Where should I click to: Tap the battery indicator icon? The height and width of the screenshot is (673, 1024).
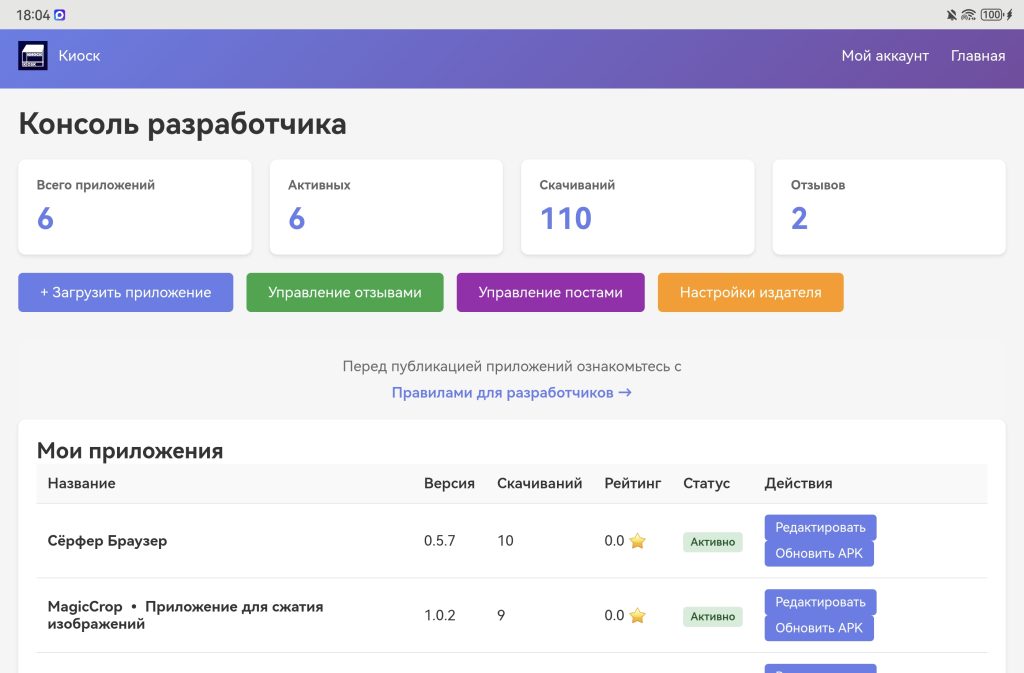[x=995, y=15]
